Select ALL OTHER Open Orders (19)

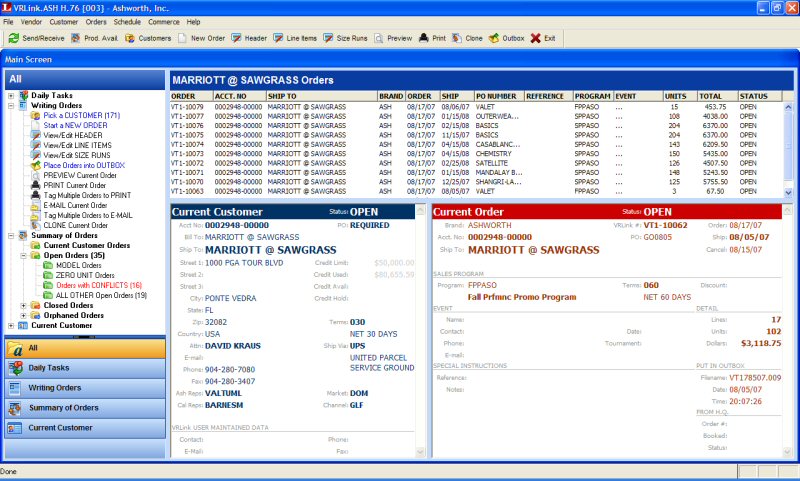point(102,295)
